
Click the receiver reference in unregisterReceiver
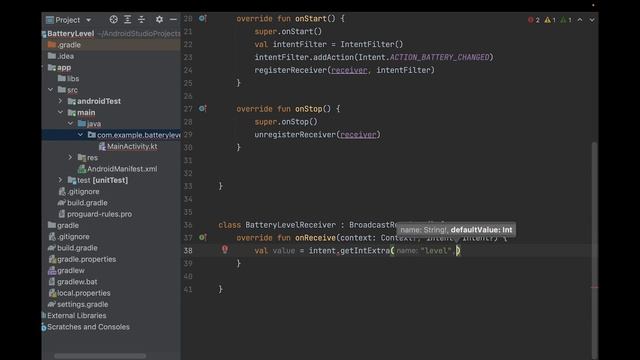358,135
